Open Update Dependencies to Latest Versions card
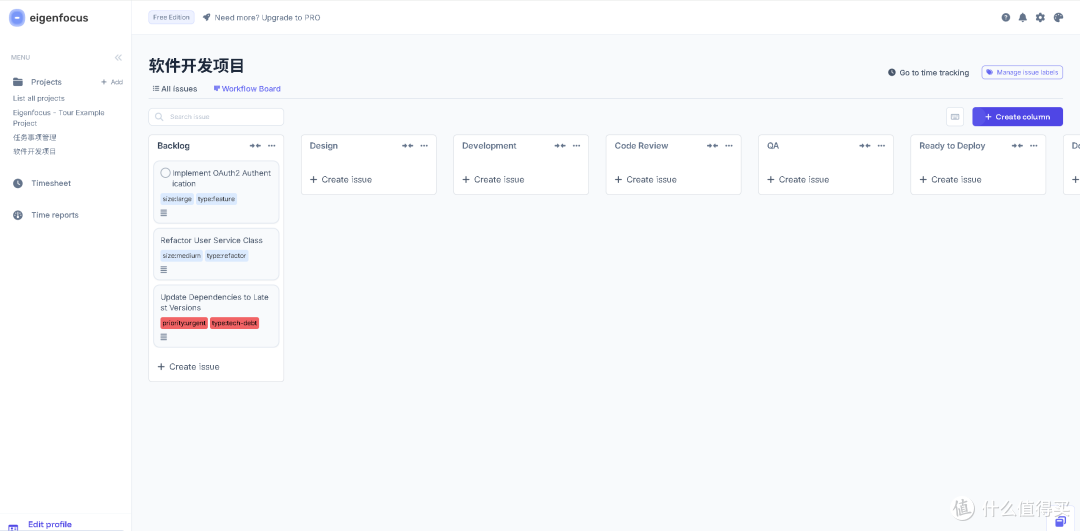 pos(216,316)
